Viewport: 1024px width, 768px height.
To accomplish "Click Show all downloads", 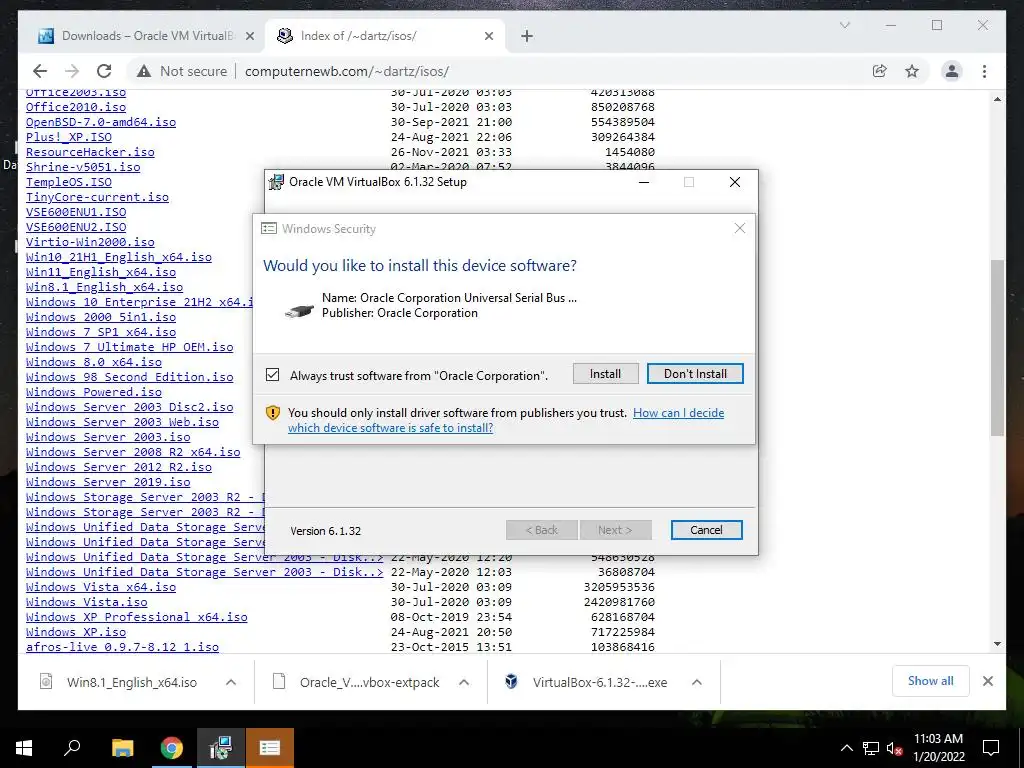I will (x=931, y=681).
